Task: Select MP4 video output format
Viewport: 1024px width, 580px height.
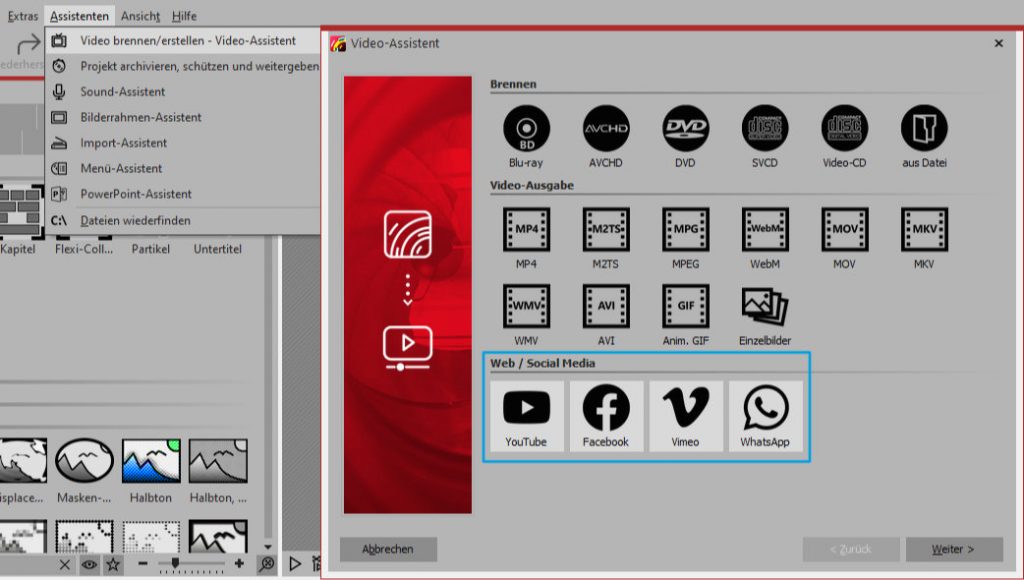Action: coord(525,230)
